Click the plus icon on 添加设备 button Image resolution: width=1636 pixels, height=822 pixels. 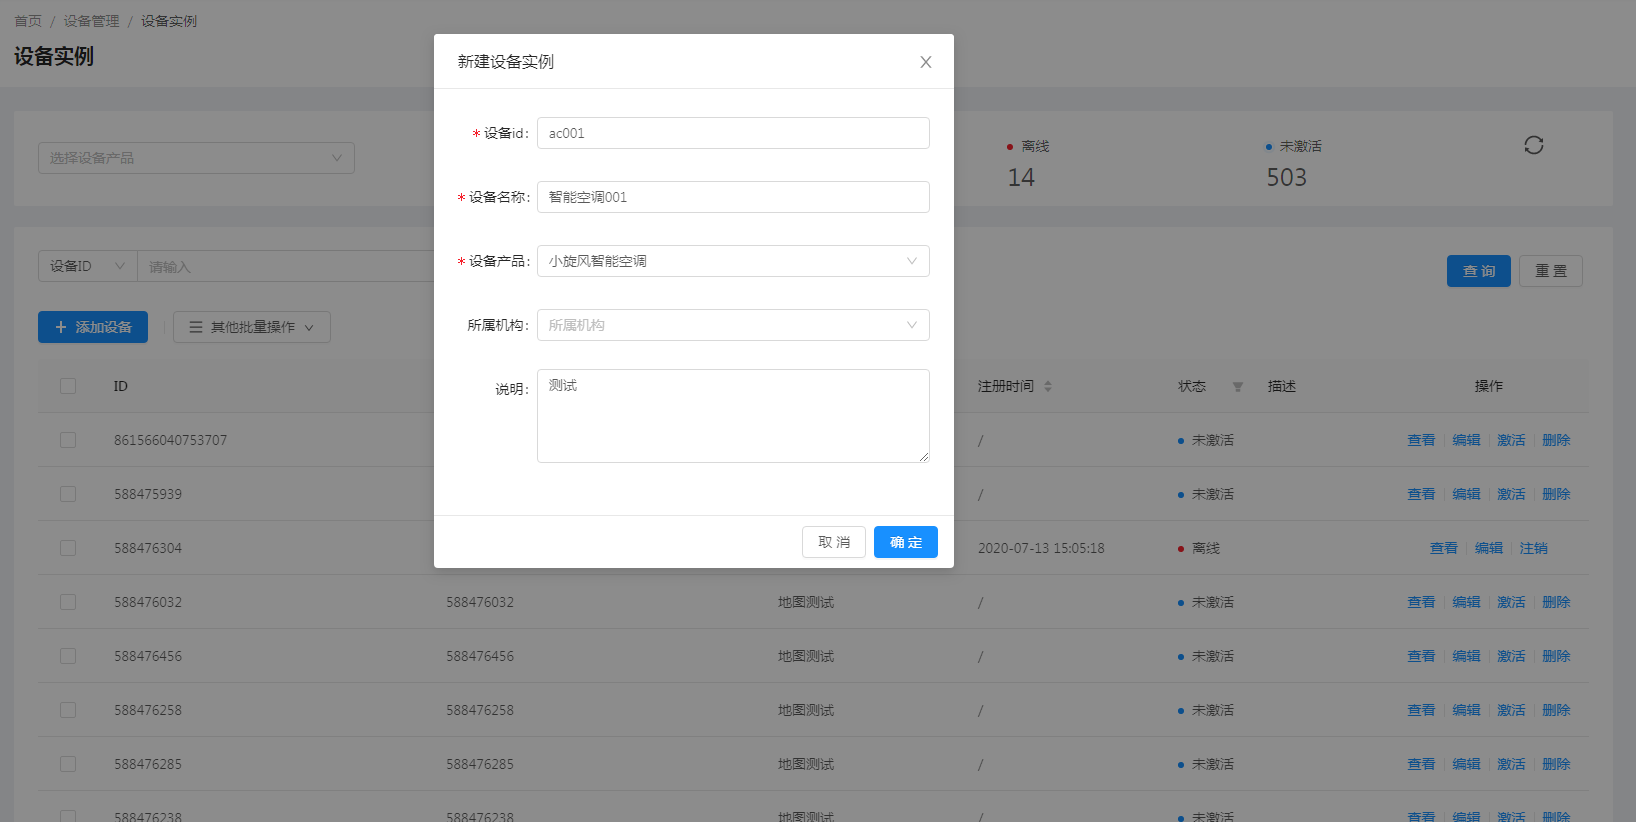(x=61, y=327)
